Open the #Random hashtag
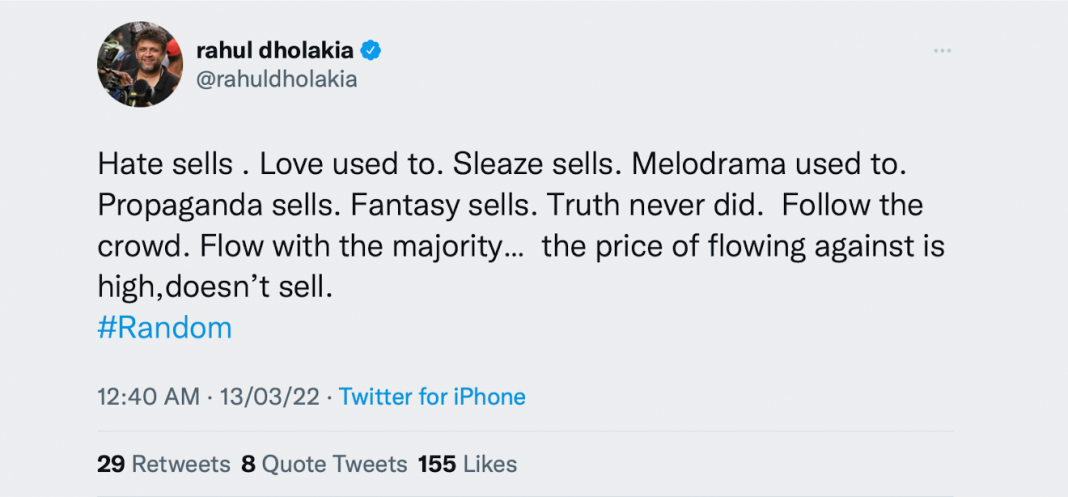 pos(164,328)
